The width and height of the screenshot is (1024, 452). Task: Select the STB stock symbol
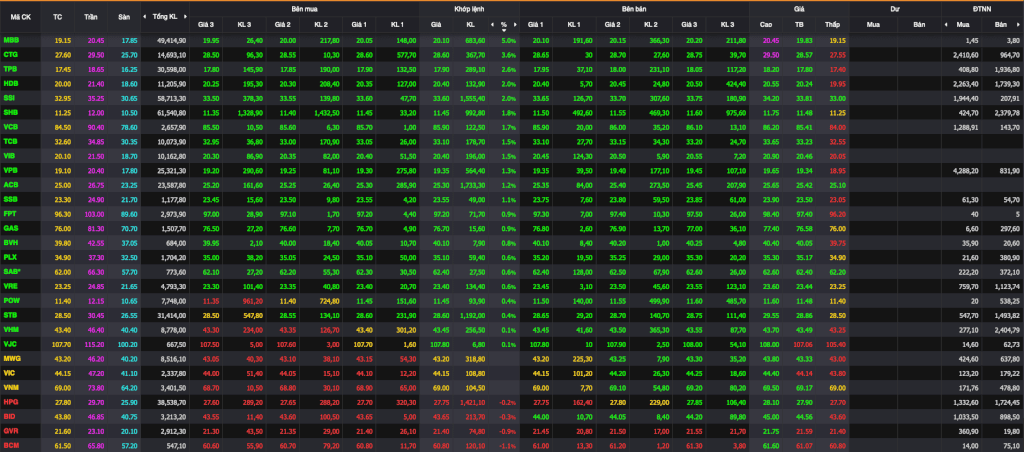pos(10,314)
